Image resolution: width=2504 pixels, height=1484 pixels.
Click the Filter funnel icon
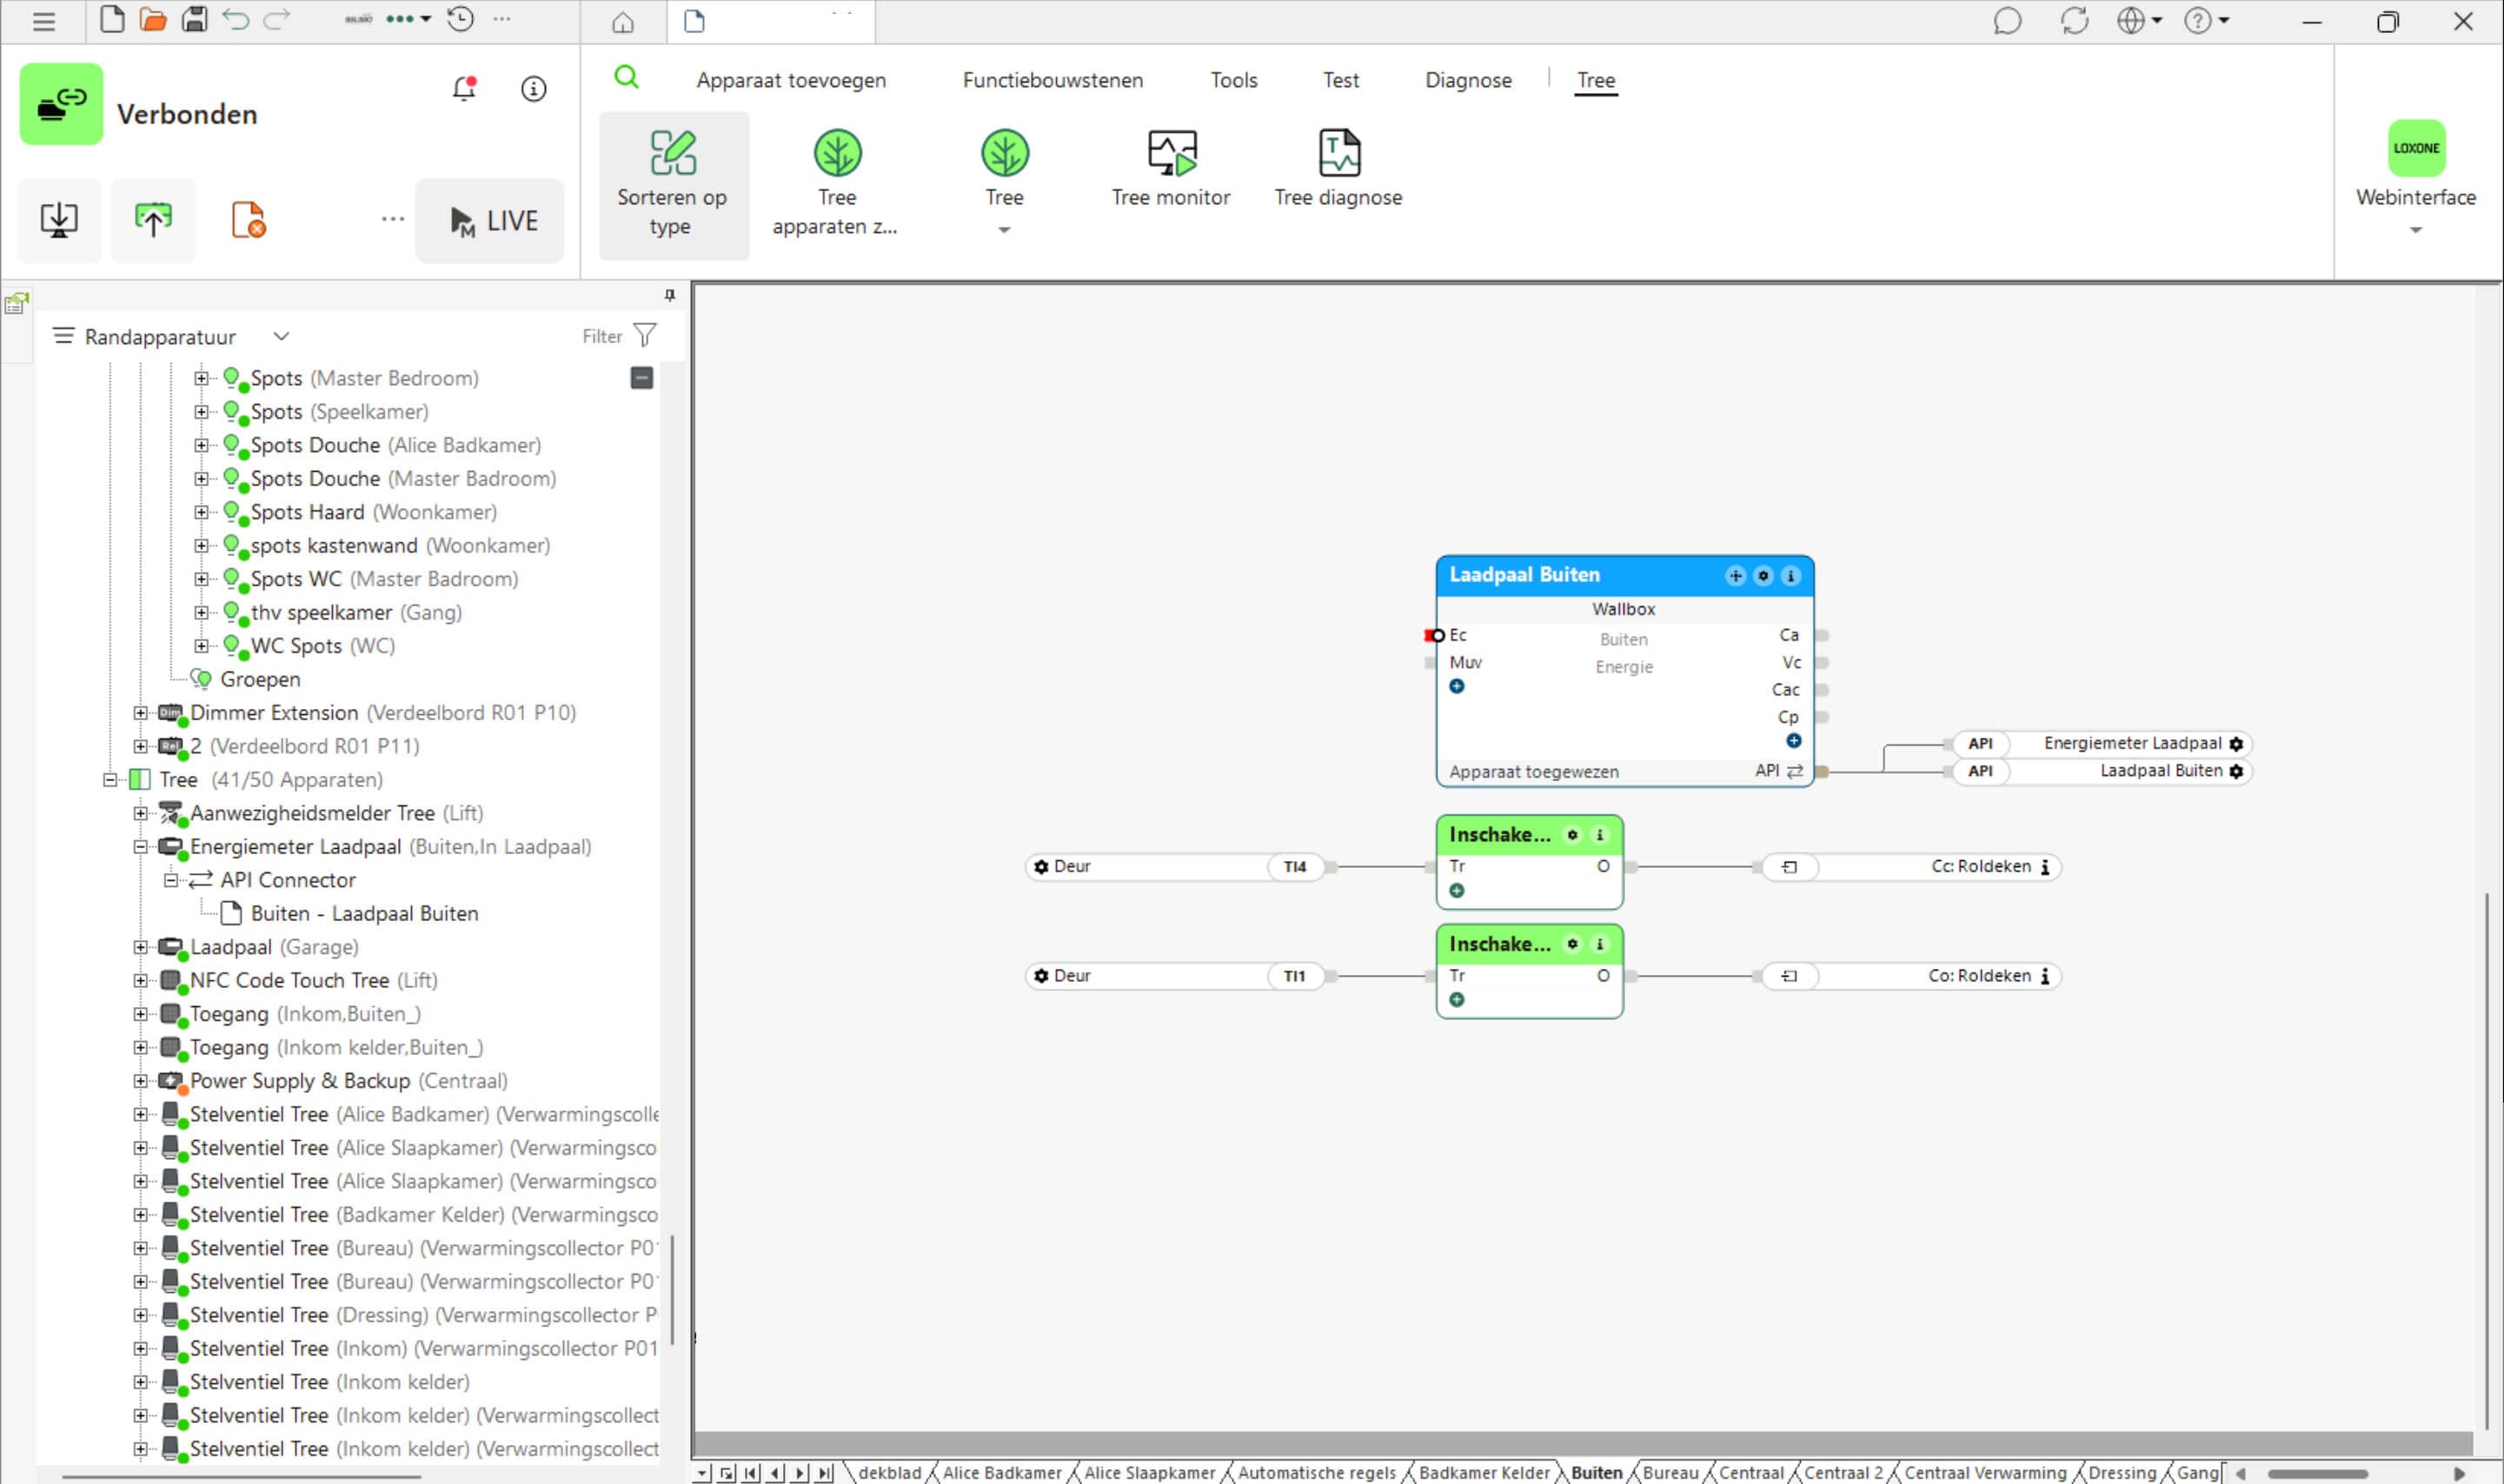[x=646, y=335]
